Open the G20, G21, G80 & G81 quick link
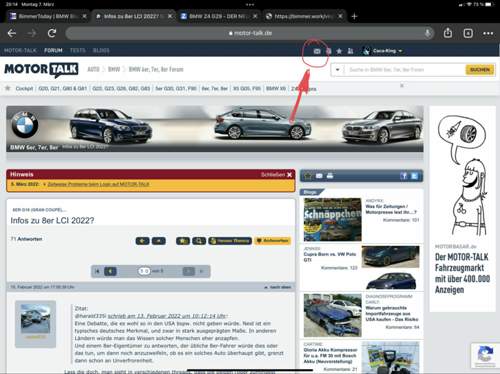 63,89
